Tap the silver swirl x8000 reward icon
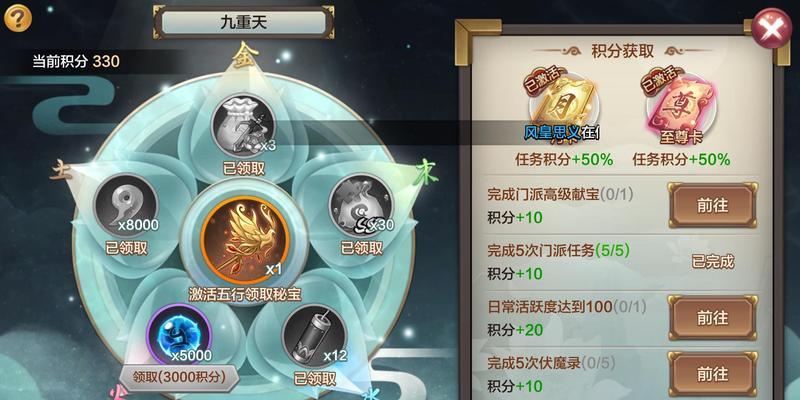Image resolution: width=800 pixels, height=400 pixels. (126, 205)
